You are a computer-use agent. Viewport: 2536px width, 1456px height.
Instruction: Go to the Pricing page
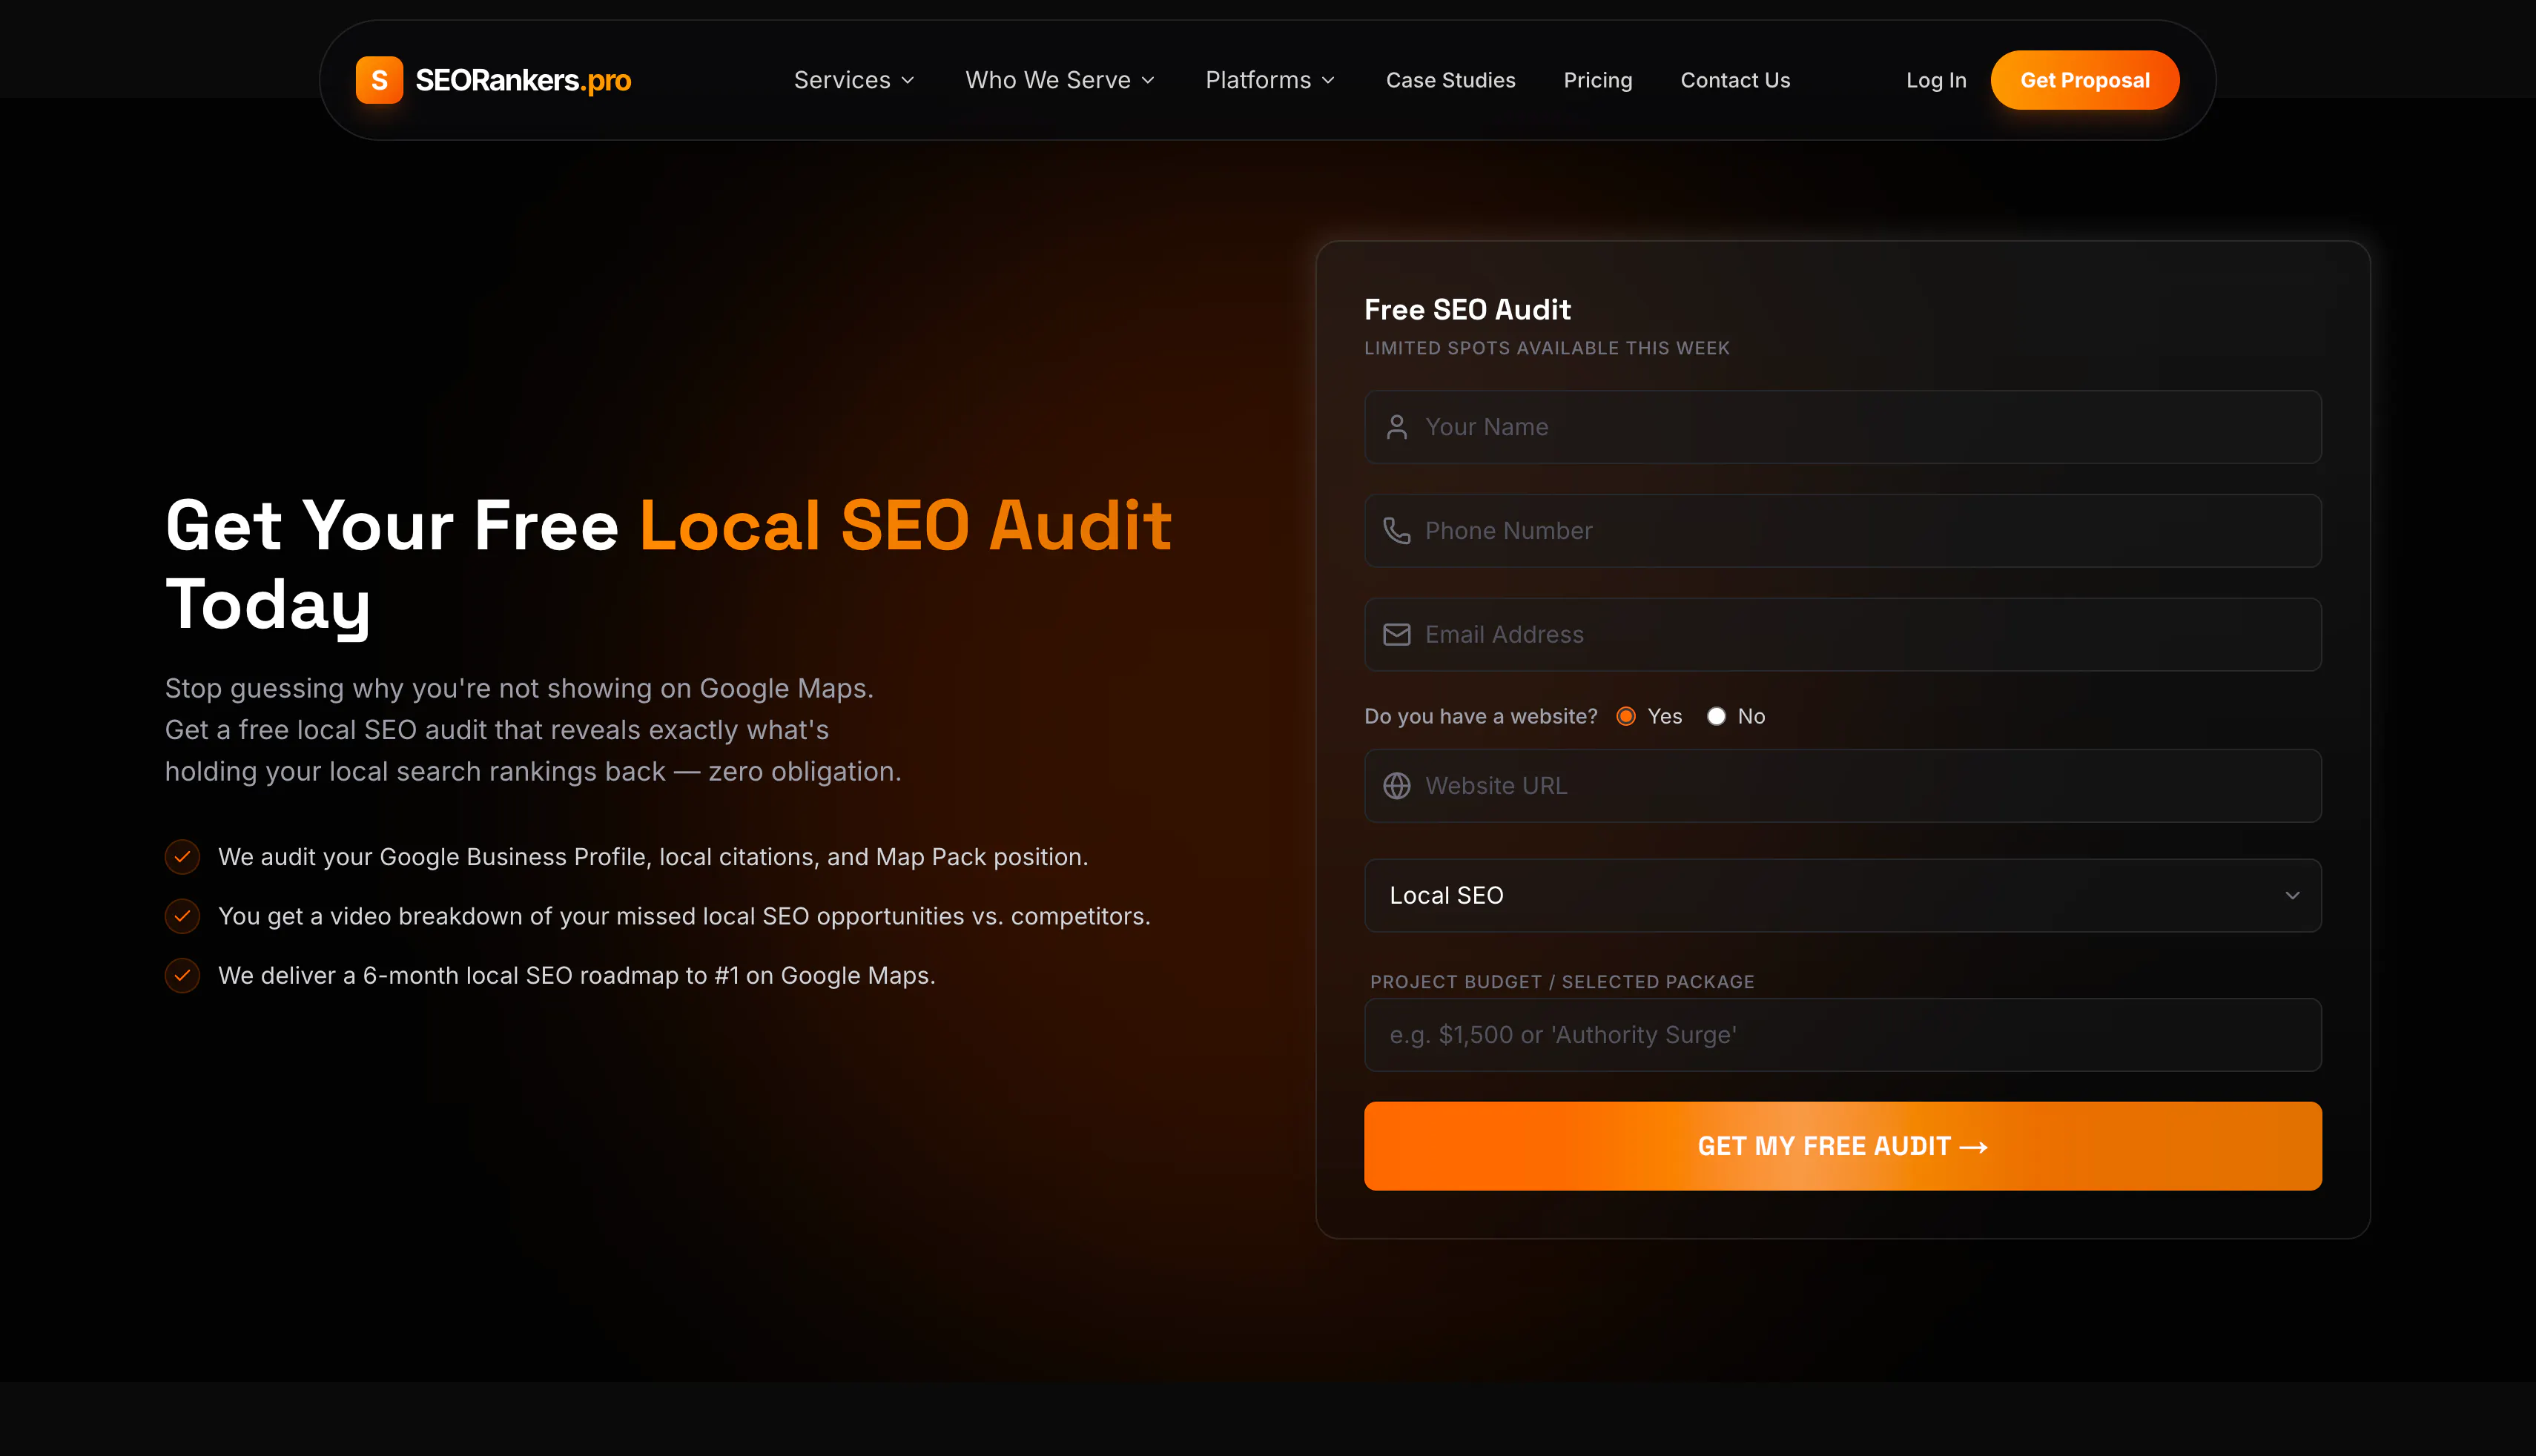click(1598, 80)
